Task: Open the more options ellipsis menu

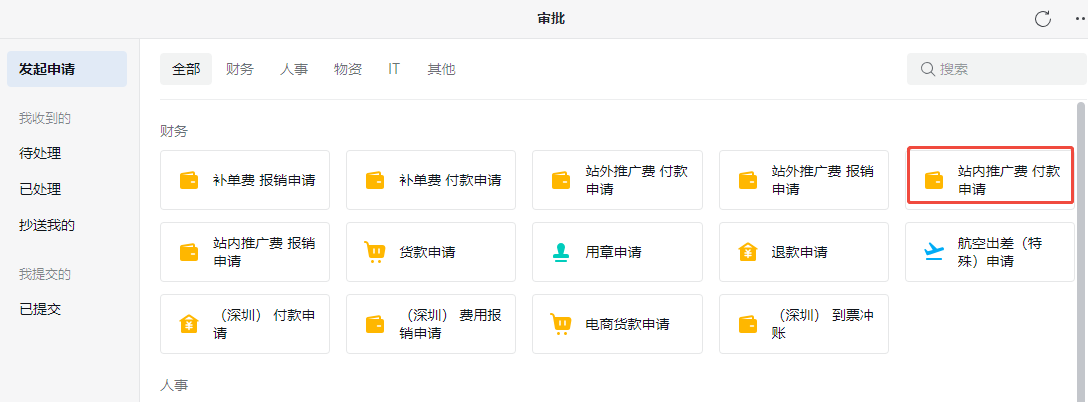Action: click(1076, 19)
